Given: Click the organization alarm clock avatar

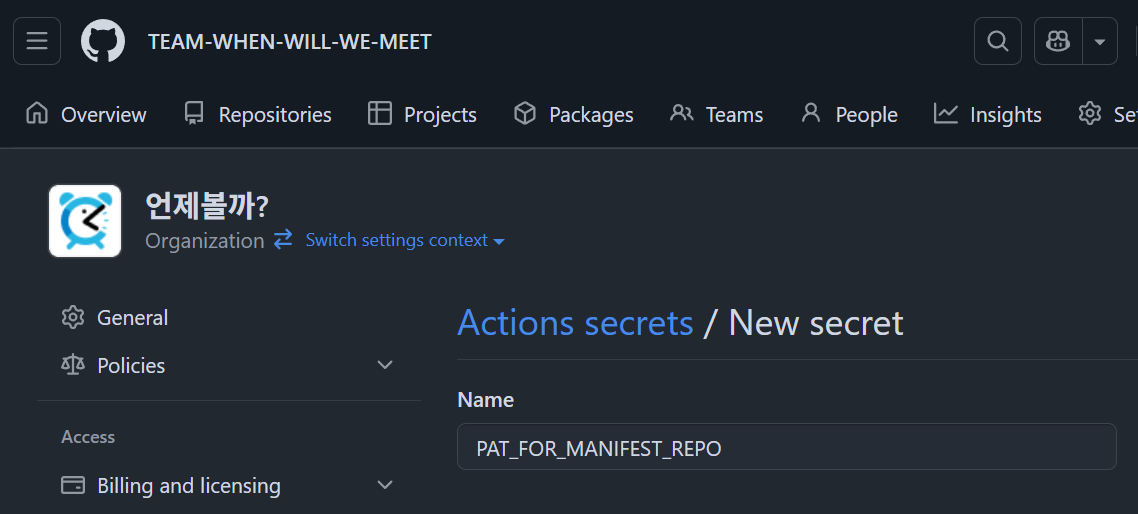Looking at the screenshot, I should [85, 221].
